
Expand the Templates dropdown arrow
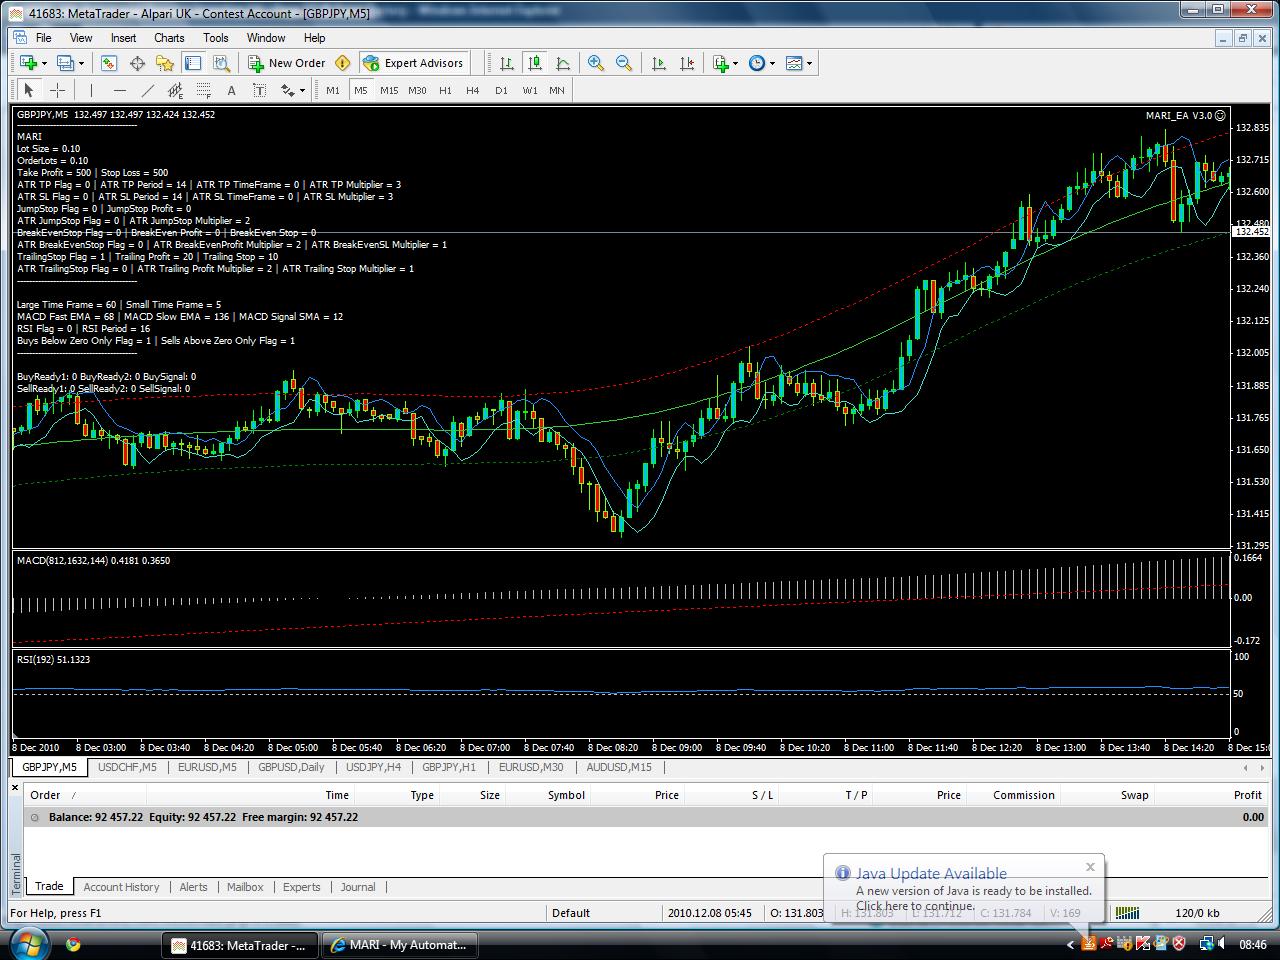click(809, 63)
